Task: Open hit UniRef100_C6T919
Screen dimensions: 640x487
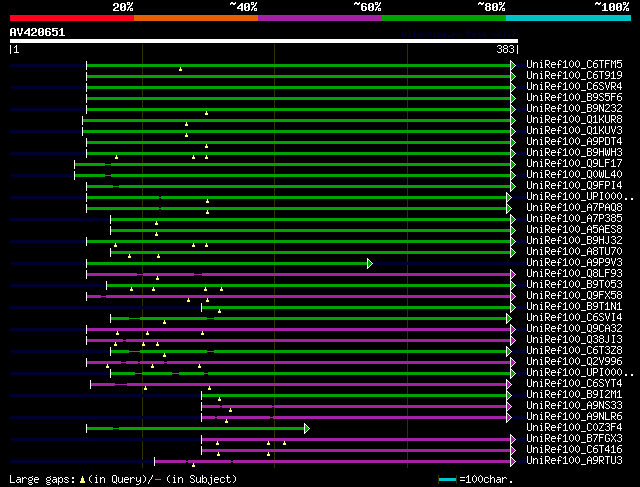Action: [x=574, y=76]
